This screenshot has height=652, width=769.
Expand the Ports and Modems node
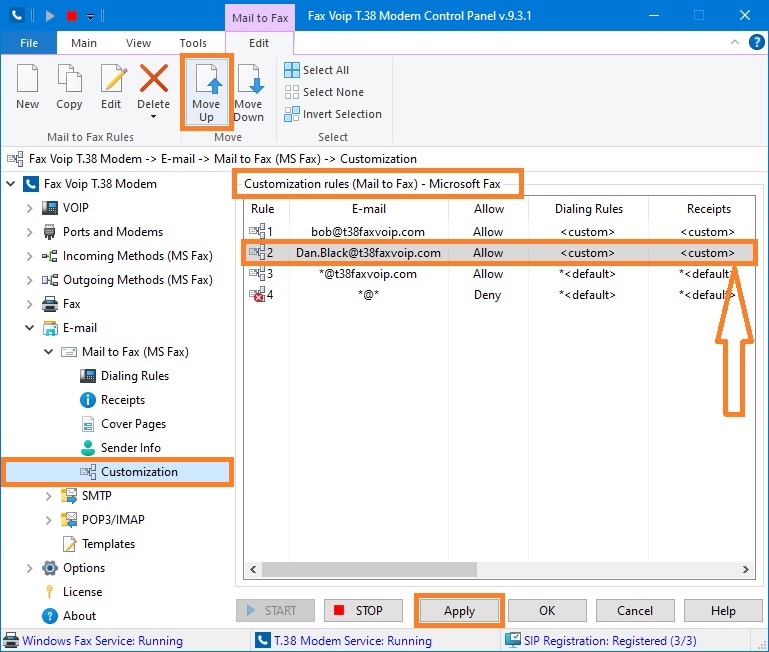click(29, 232)
